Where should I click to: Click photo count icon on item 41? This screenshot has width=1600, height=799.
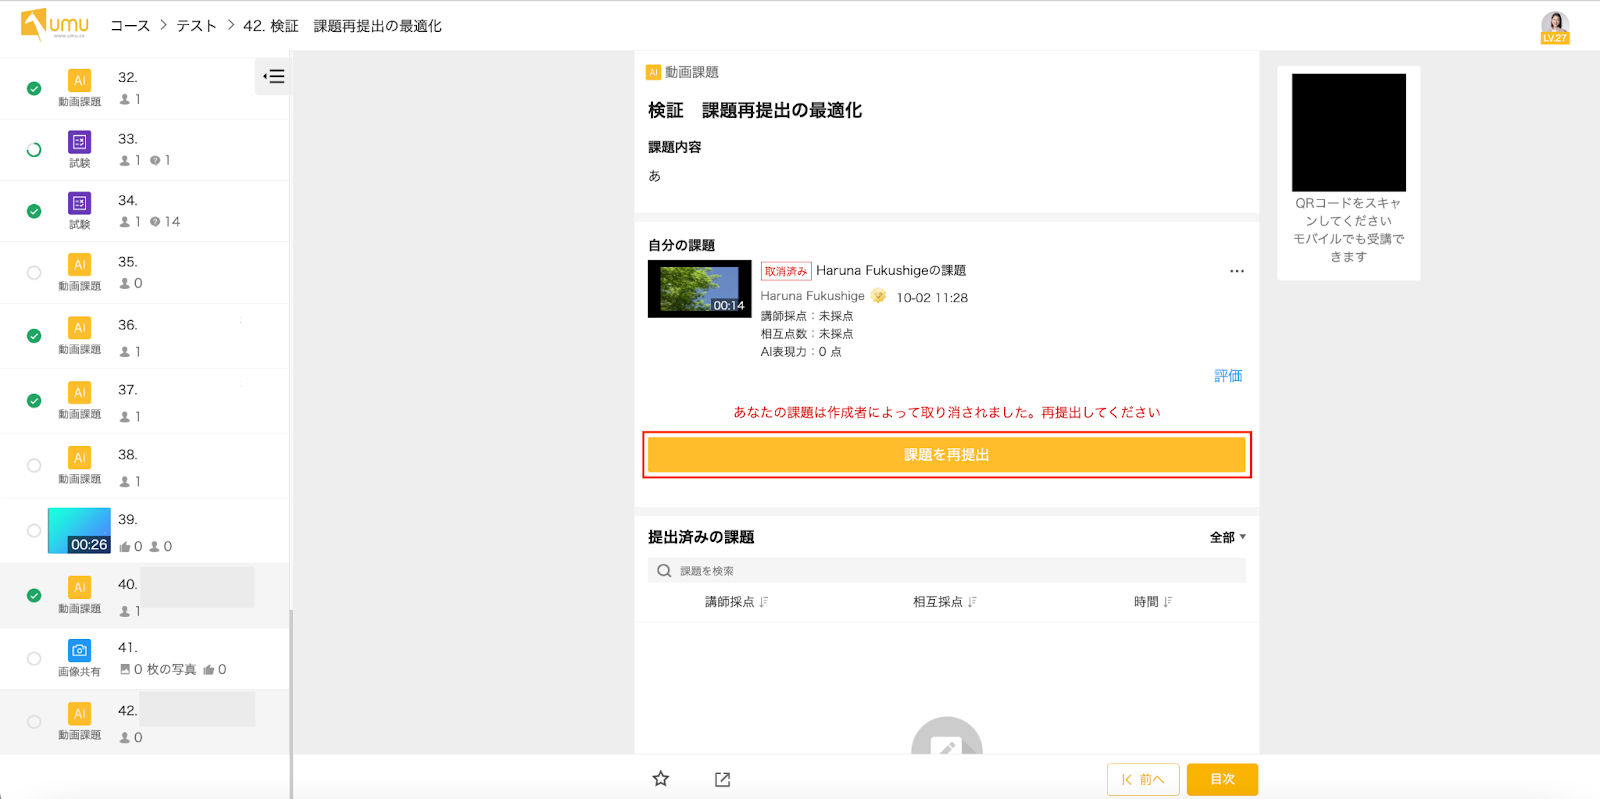click(125, 670)
